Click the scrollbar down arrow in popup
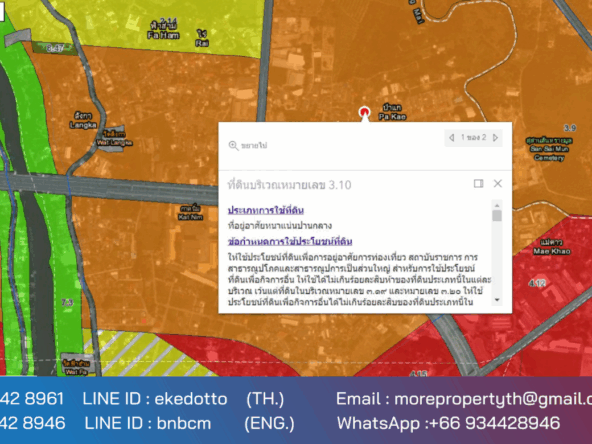 [497, 300]
